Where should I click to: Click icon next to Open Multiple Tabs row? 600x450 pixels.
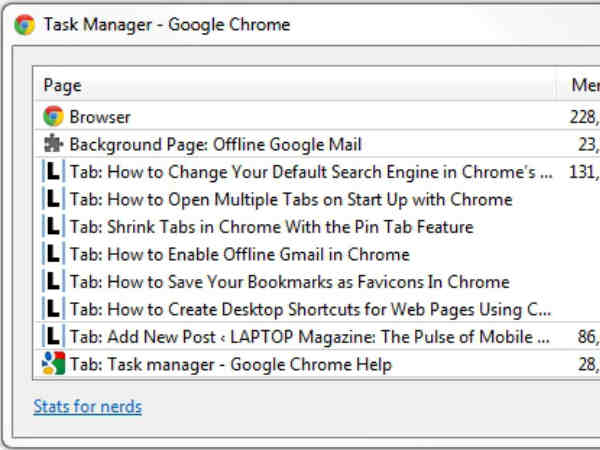[53, 199]
